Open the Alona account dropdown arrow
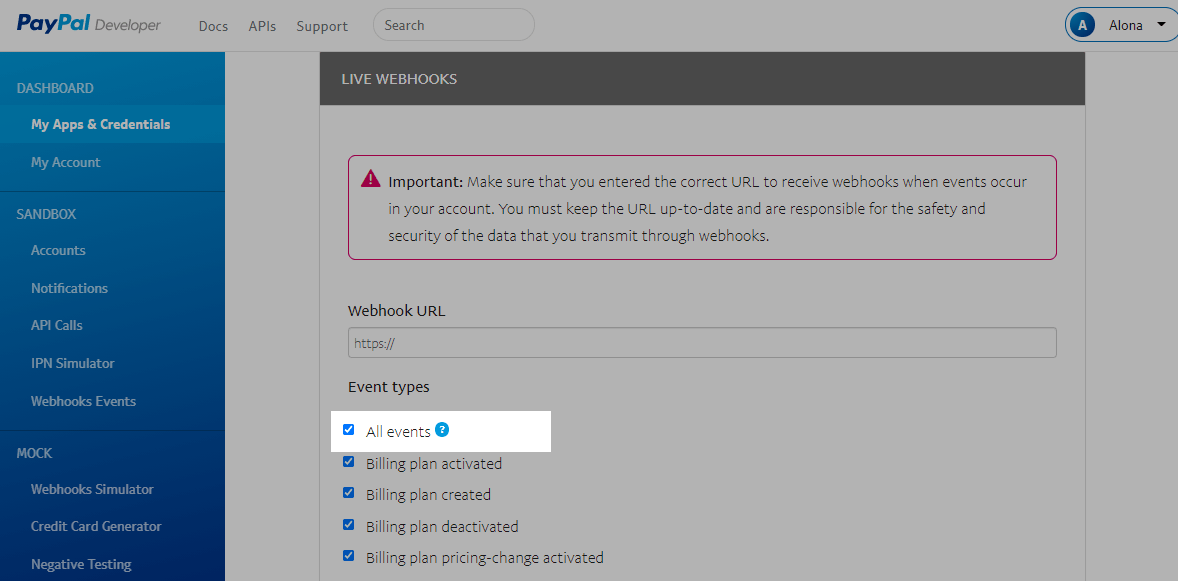Viewport: 1178px width, 581px height. 1161,25
